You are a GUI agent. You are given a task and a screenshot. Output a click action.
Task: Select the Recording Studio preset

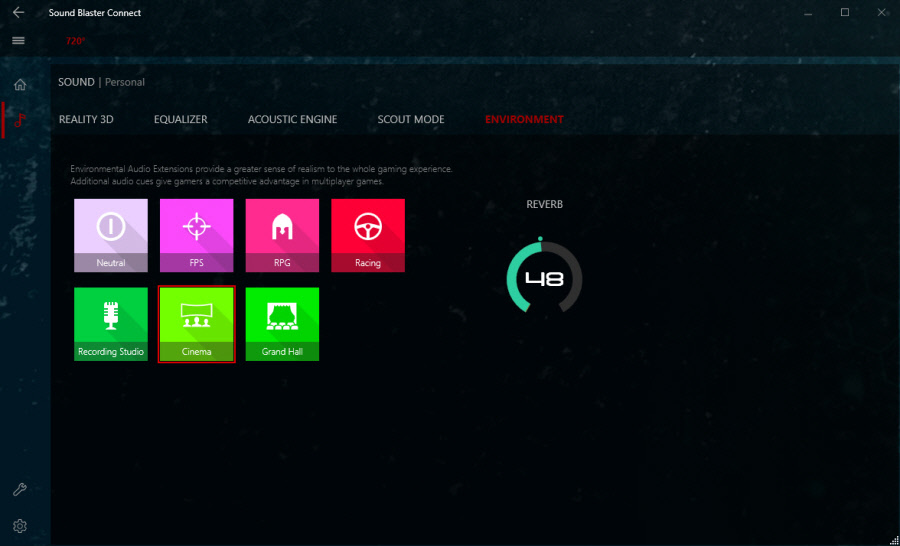(x=111, y=324)
